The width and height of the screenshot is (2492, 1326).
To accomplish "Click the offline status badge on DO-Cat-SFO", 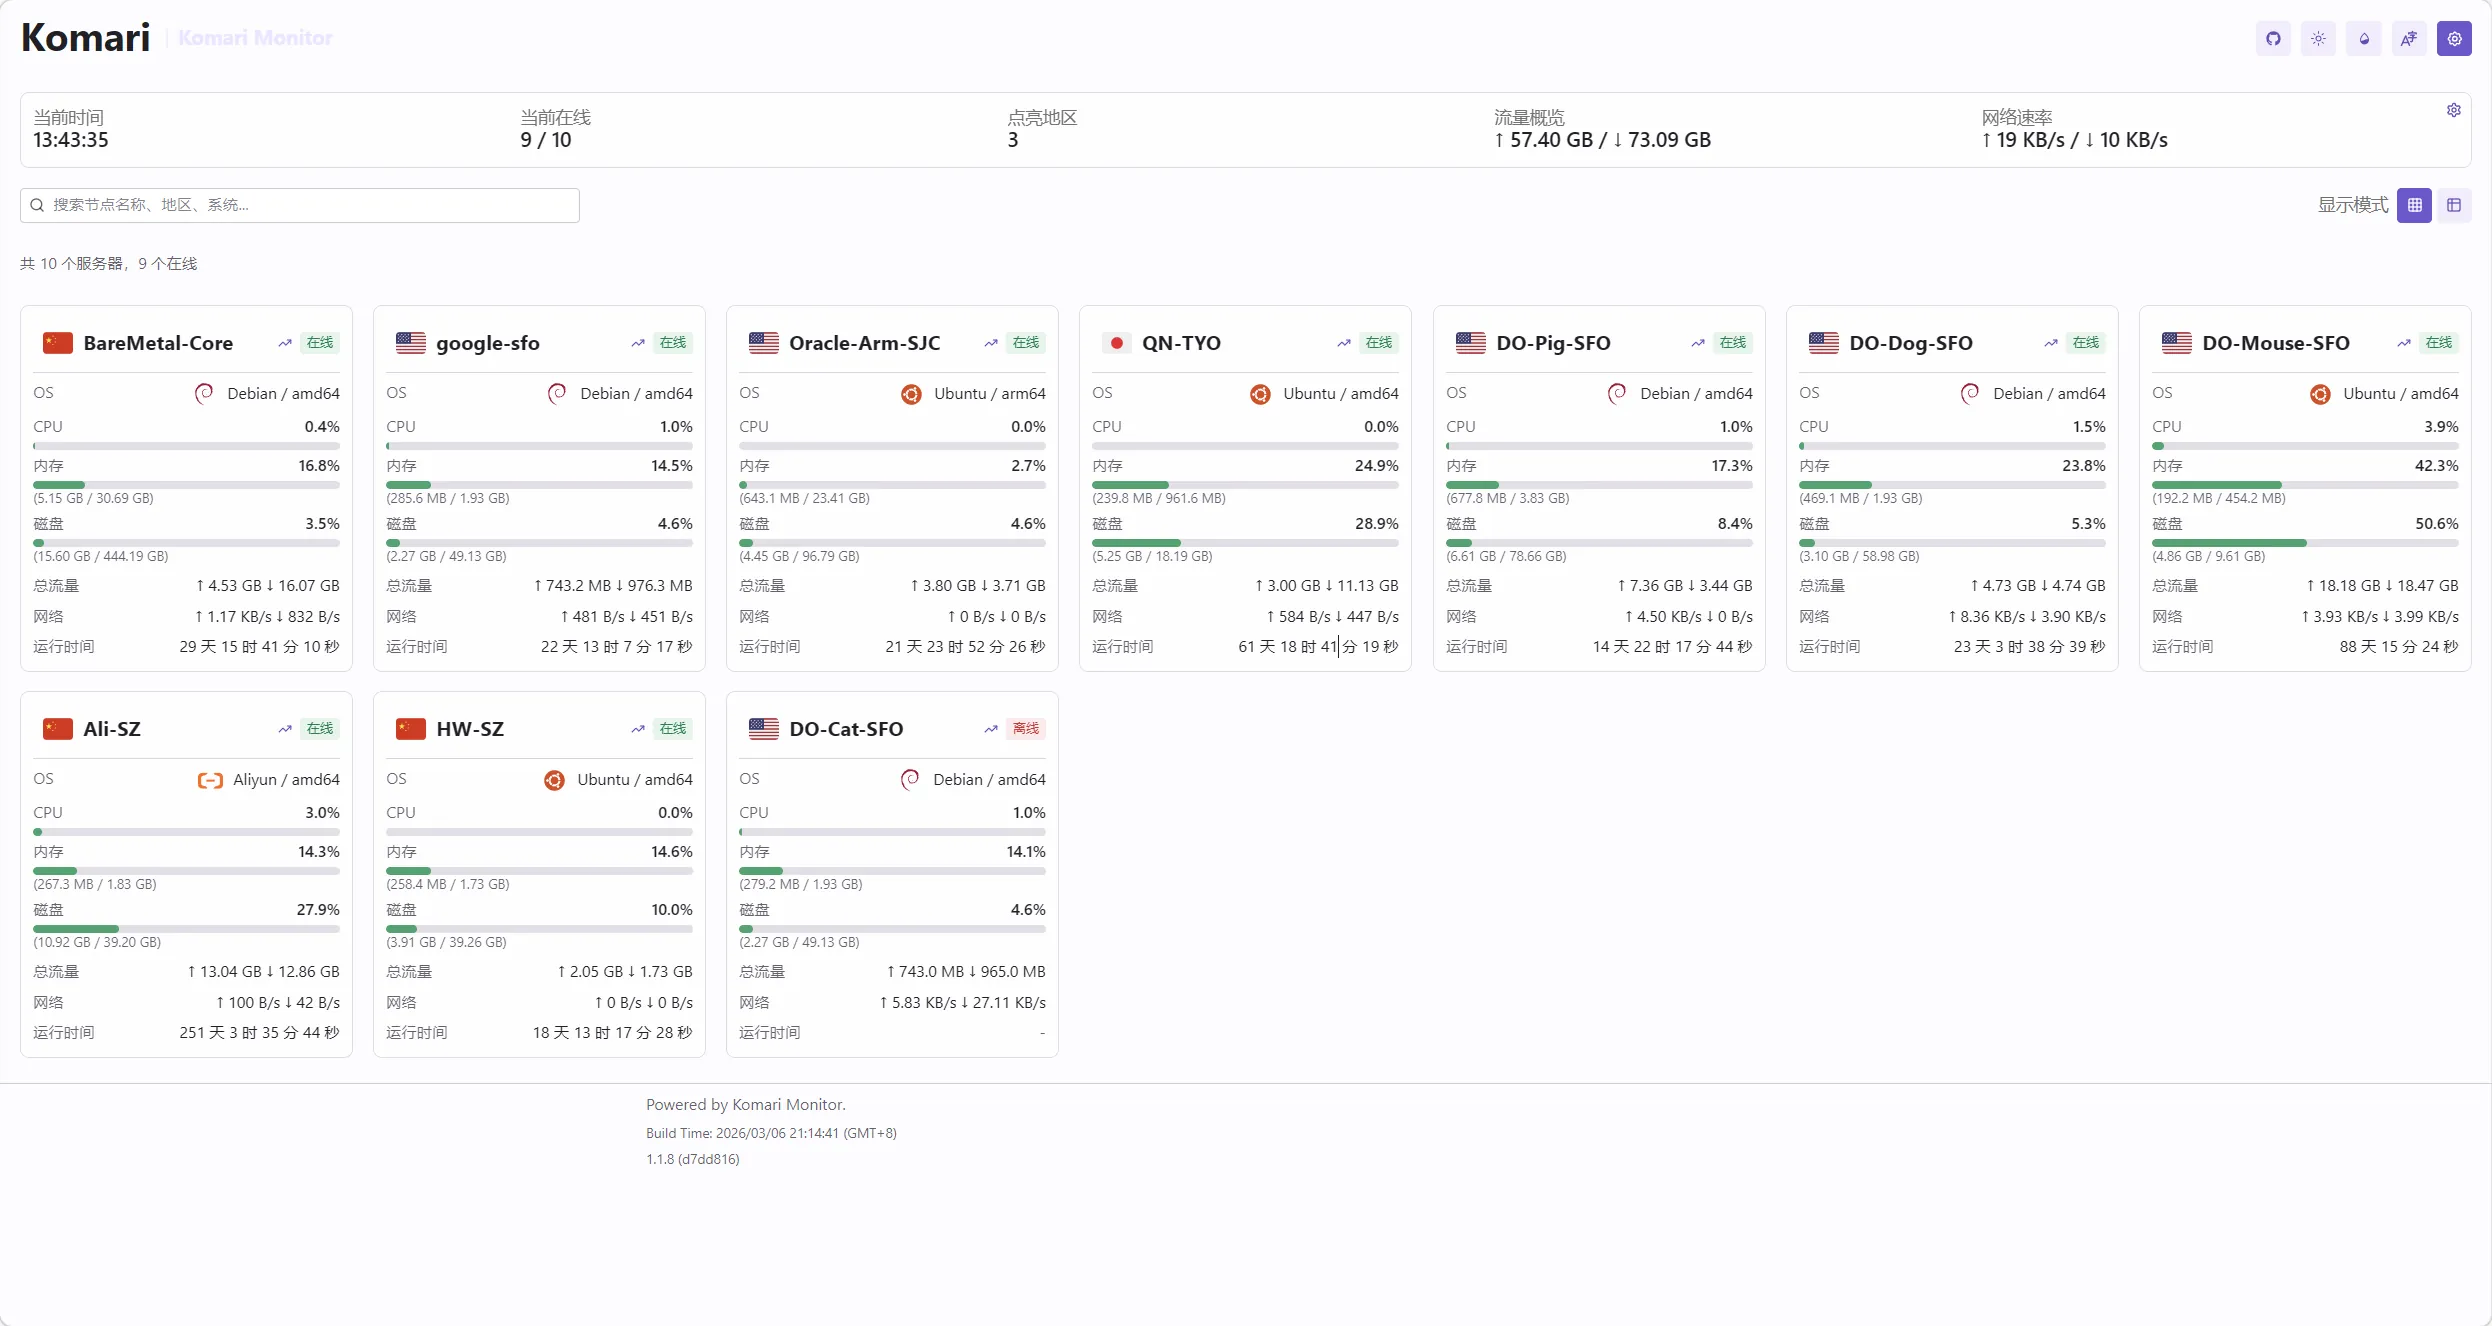I will (x=1026, y=729).
